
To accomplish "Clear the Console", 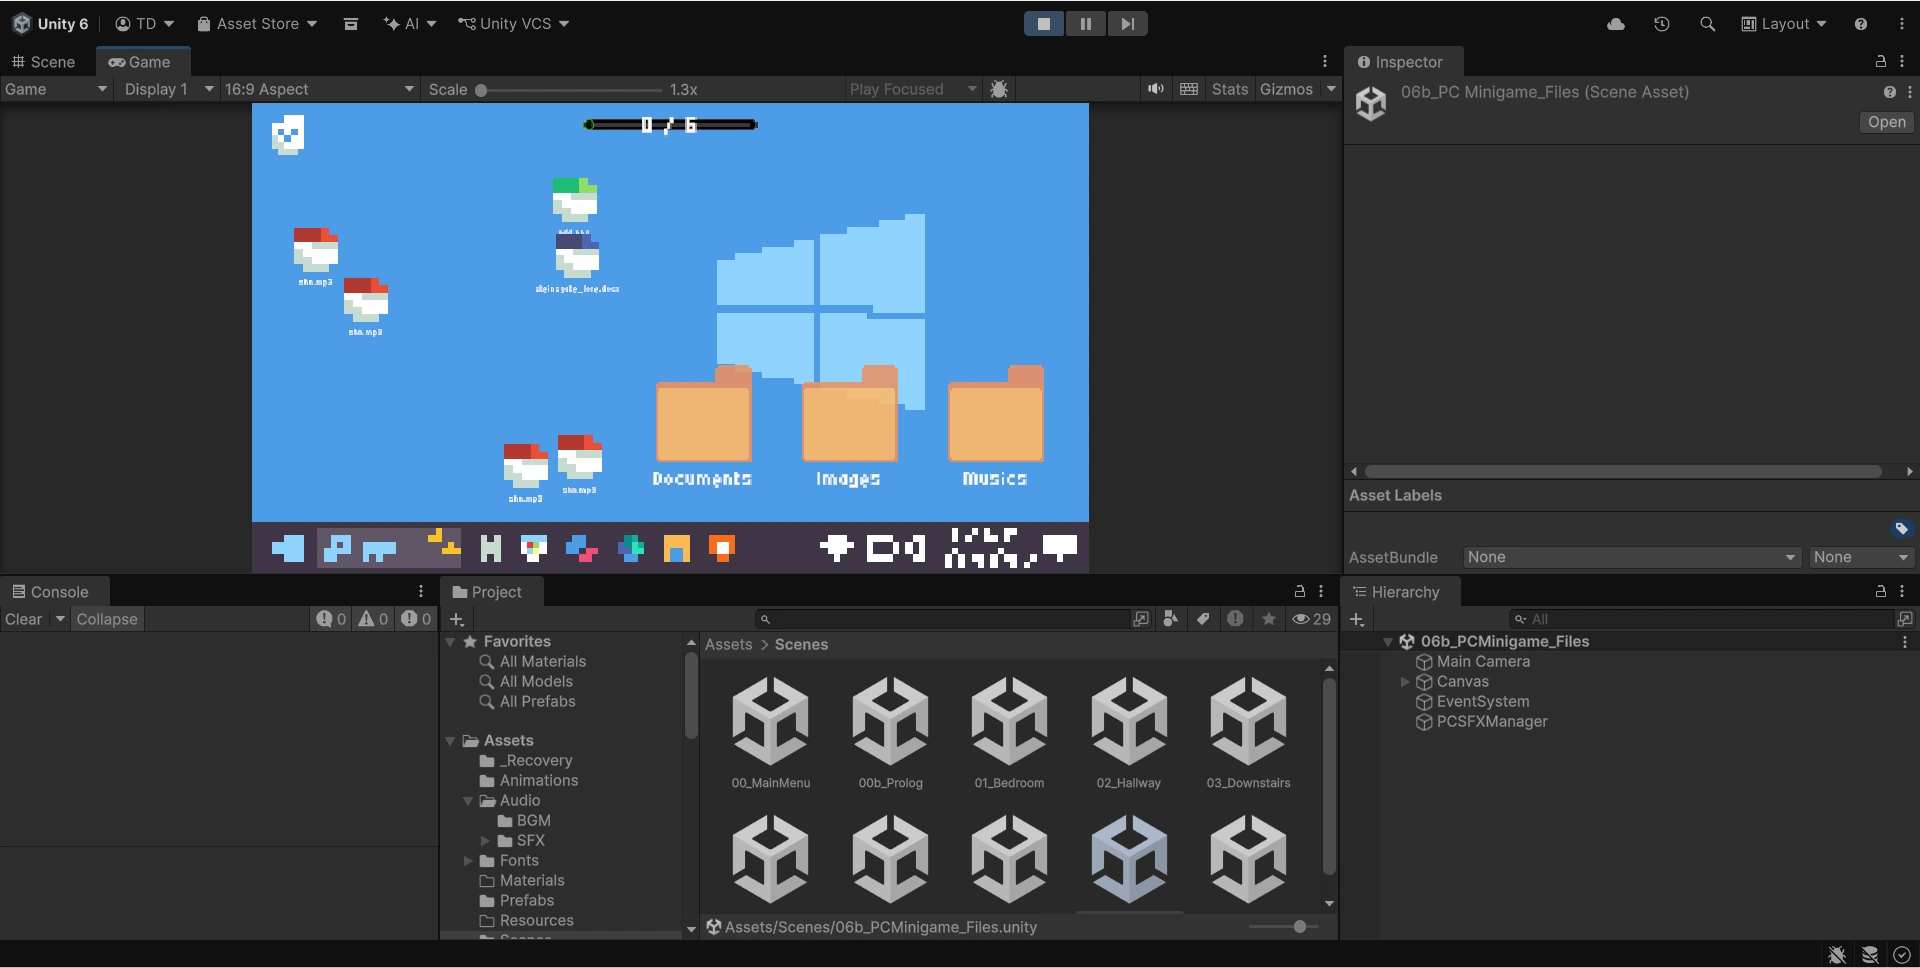I will [x=24, y=619].
